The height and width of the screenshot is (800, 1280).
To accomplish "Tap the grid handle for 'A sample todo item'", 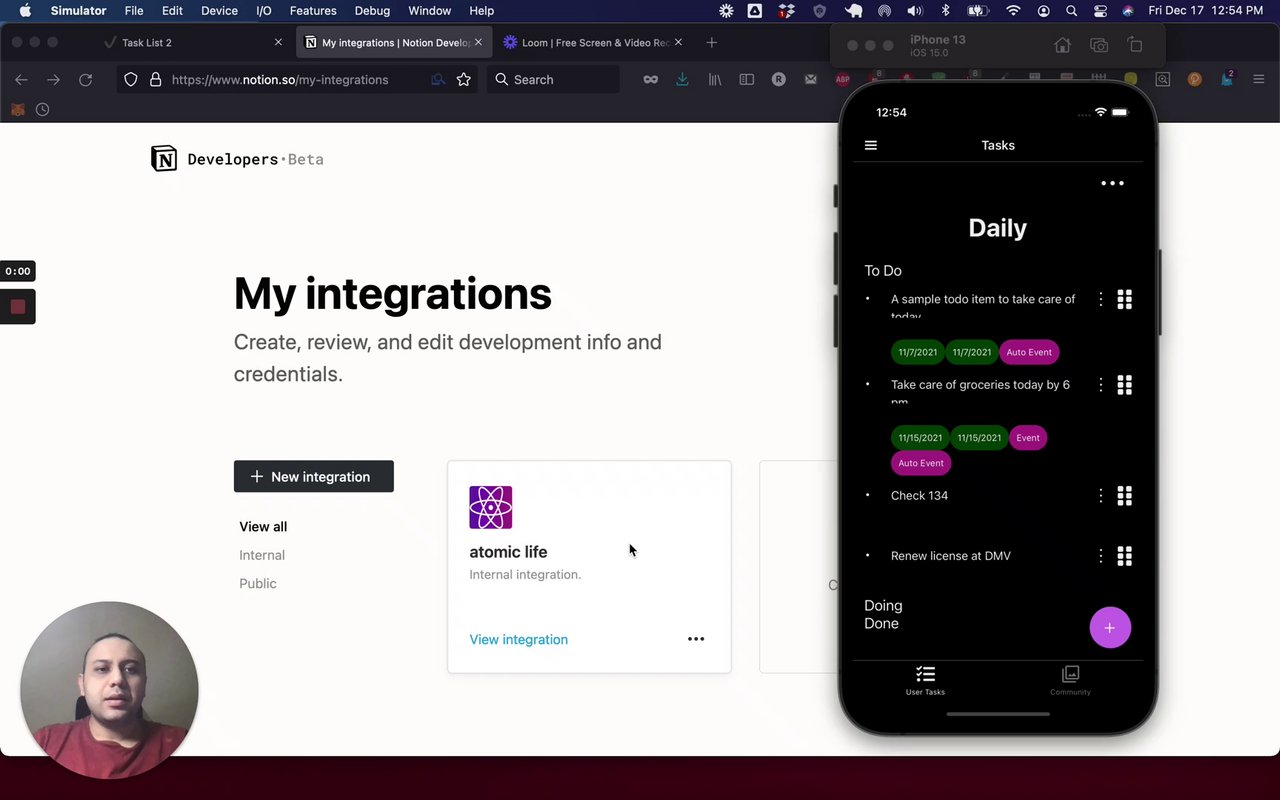I will click(1125, 299).
